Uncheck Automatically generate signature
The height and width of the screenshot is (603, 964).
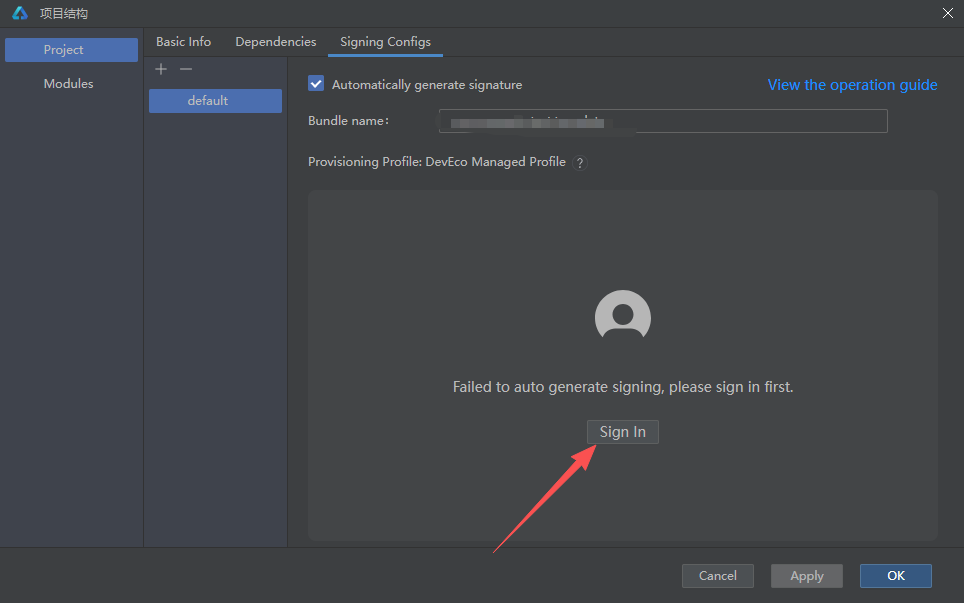tap(316, 84)
